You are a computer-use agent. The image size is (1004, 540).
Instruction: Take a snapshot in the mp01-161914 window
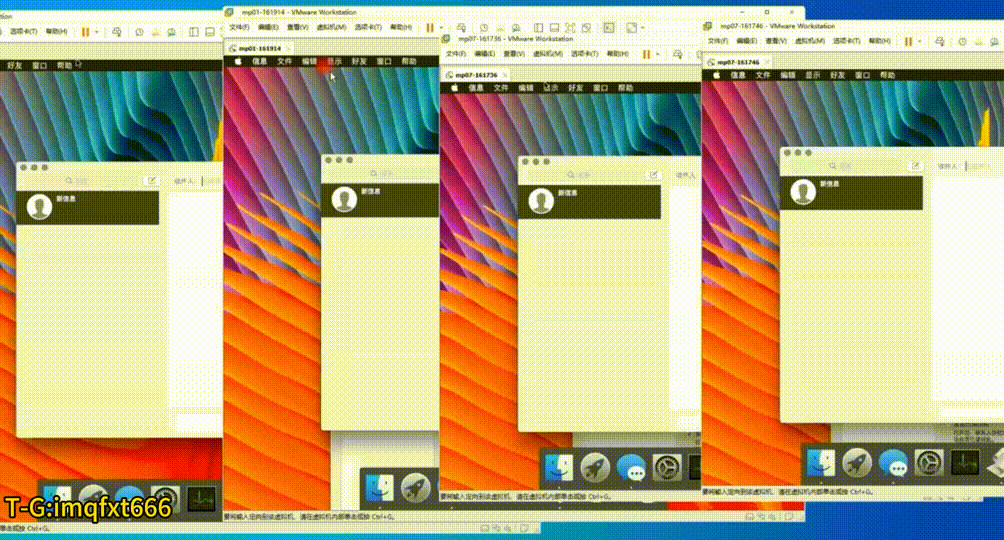(x=484, y=28)
